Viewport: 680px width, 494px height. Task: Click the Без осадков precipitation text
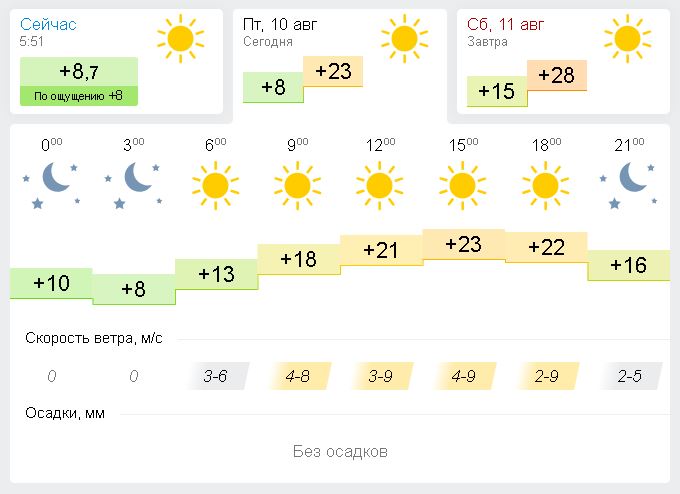(340, 451)
